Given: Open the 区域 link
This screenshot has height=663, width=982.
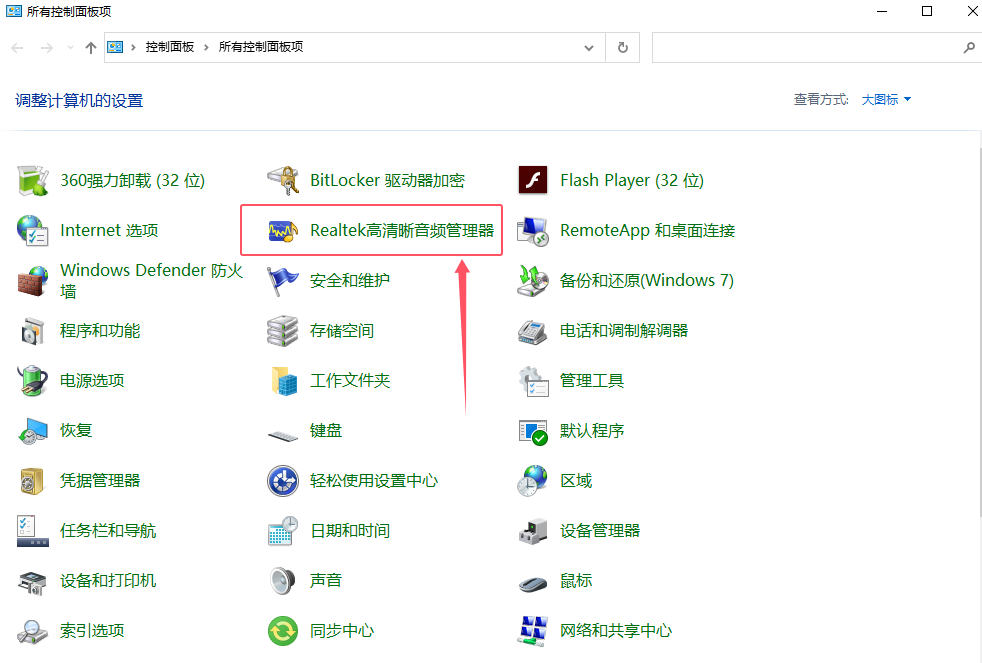Looking at the screenshot, I should pos(576,481).
